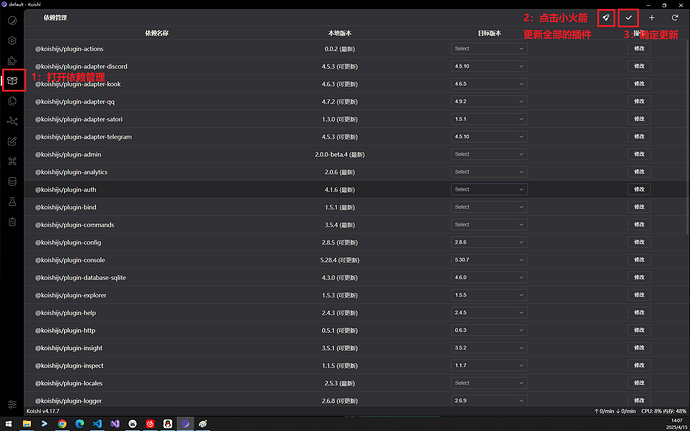Click Koishi v4.17.7 in status bar
The height and width of the screenshot is (431, 690).
[x=43, y=411]
